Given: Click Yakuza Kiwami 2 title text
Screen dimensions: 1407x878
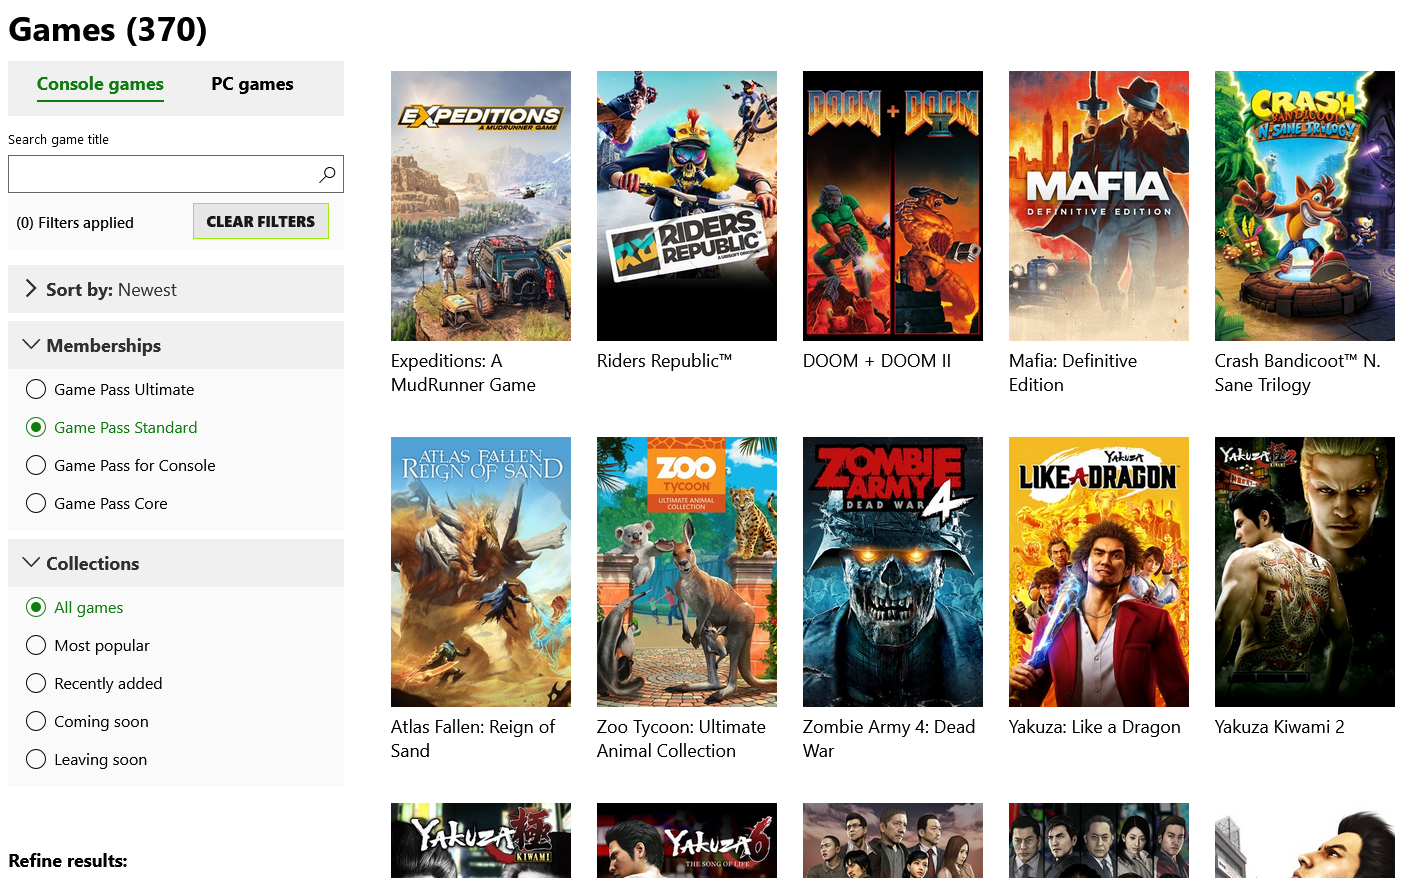Looking at the screenshot, I should pyautogui.click(x=1280, y=727).
